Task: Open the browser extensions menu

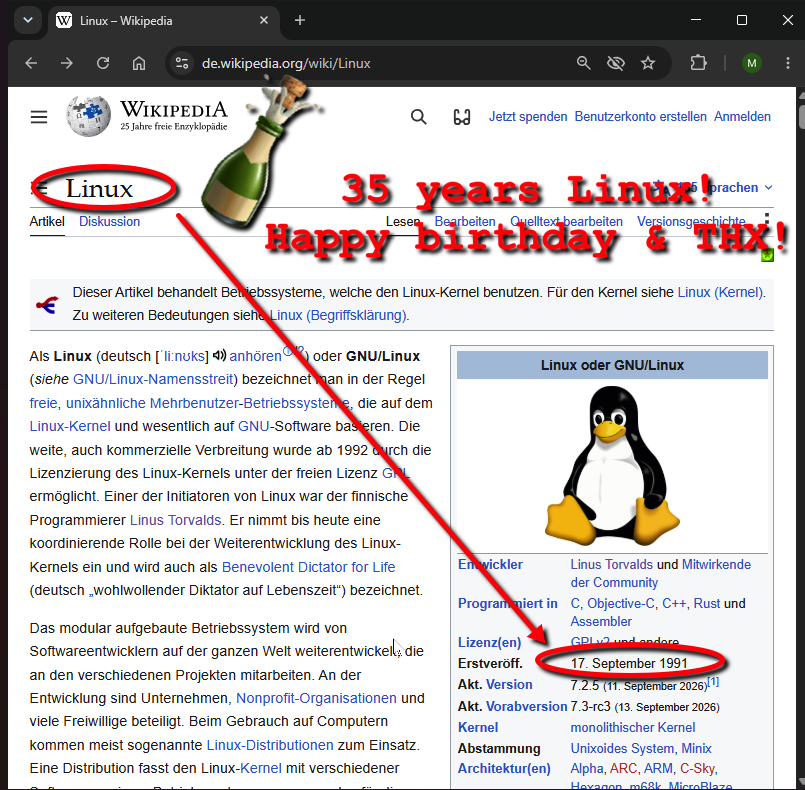Action: 698,63
